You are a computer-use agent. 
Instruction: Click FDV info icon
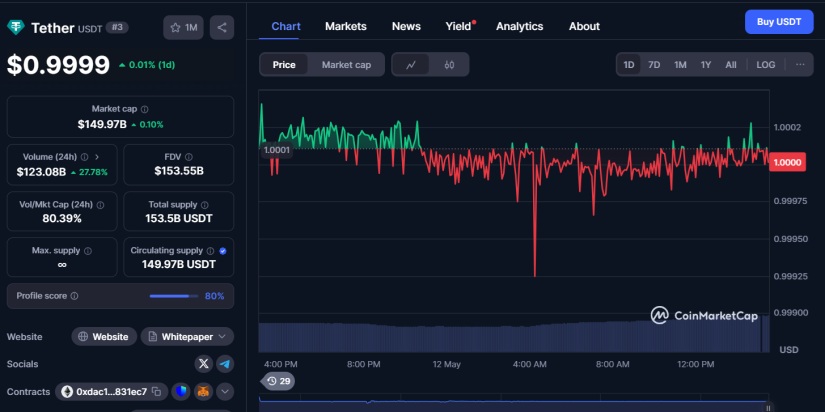(189, 157)
